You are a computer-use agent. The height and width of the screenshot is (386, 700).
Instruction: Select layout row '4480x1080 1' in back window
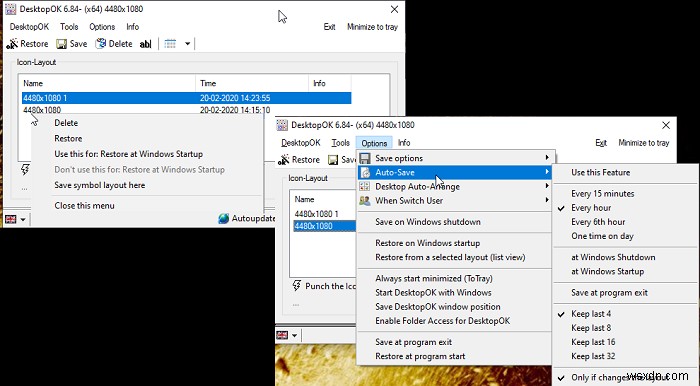point(187,98)
